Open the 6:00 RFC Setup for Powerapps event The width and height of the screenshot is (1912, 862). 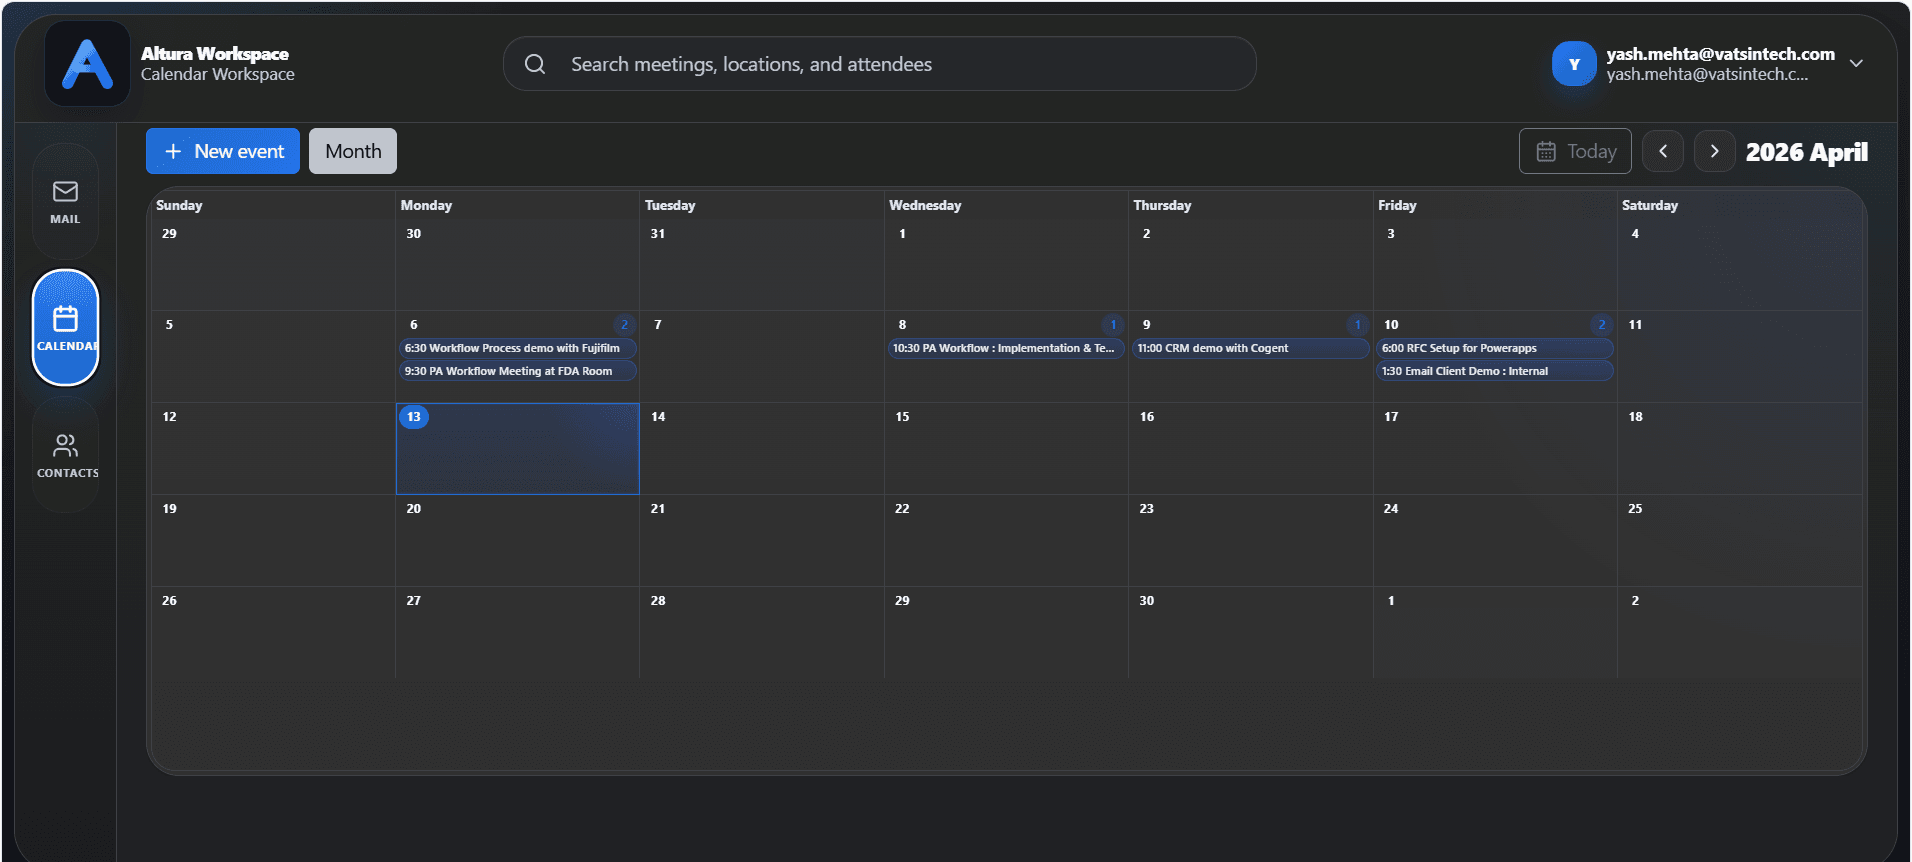click(1493, 348)
